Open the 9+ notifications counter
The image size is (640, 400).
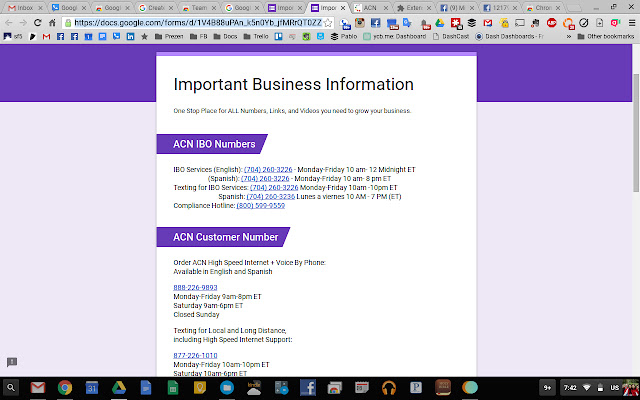click(547, 387)
